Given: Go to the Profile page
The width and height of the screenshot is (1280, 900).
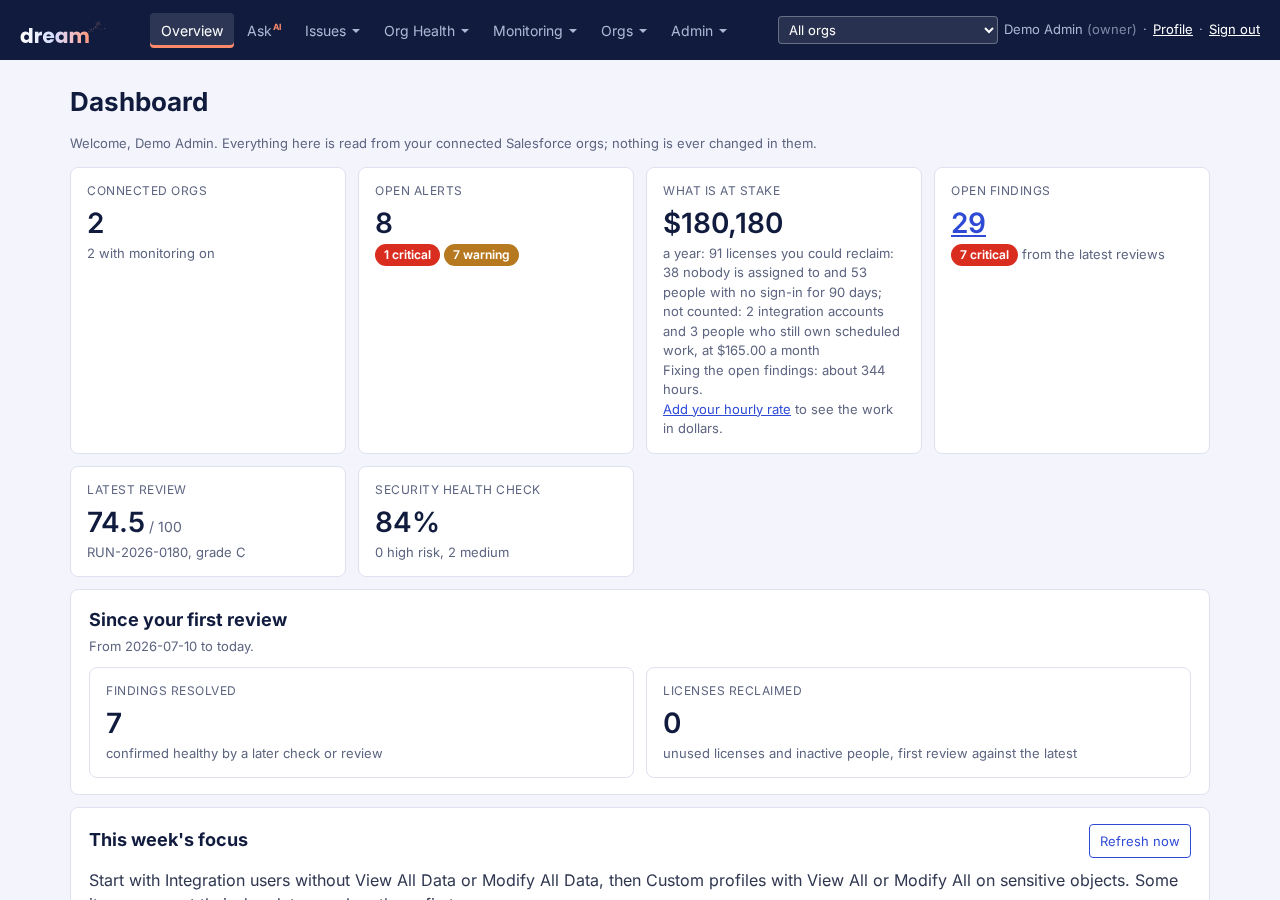Looking at the screenshot, I should pos(1173,29).
